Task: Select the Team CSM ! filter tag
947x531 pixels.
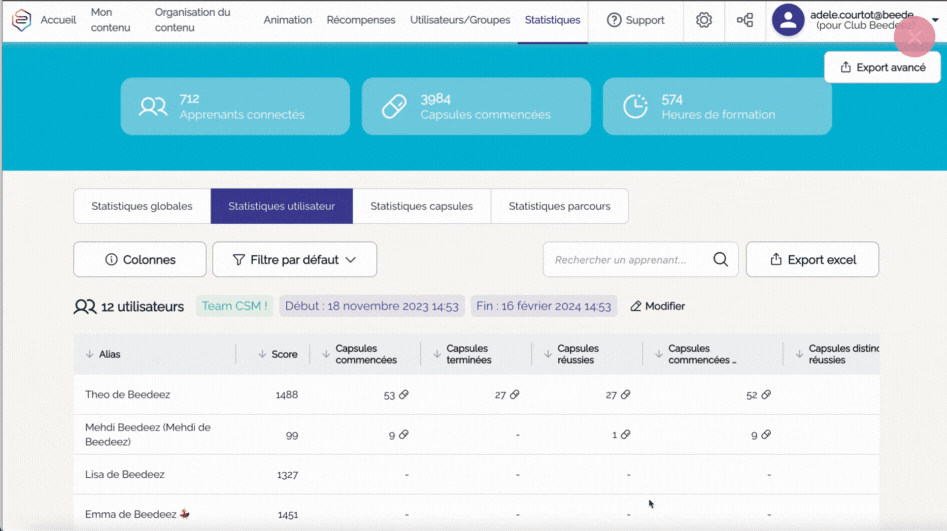Action: tap(235, 306)
